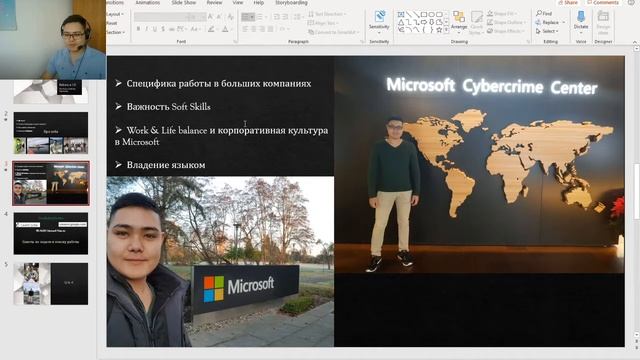Click the Comments button
Screen dimensions: 640x360
(x=602, y=2)
